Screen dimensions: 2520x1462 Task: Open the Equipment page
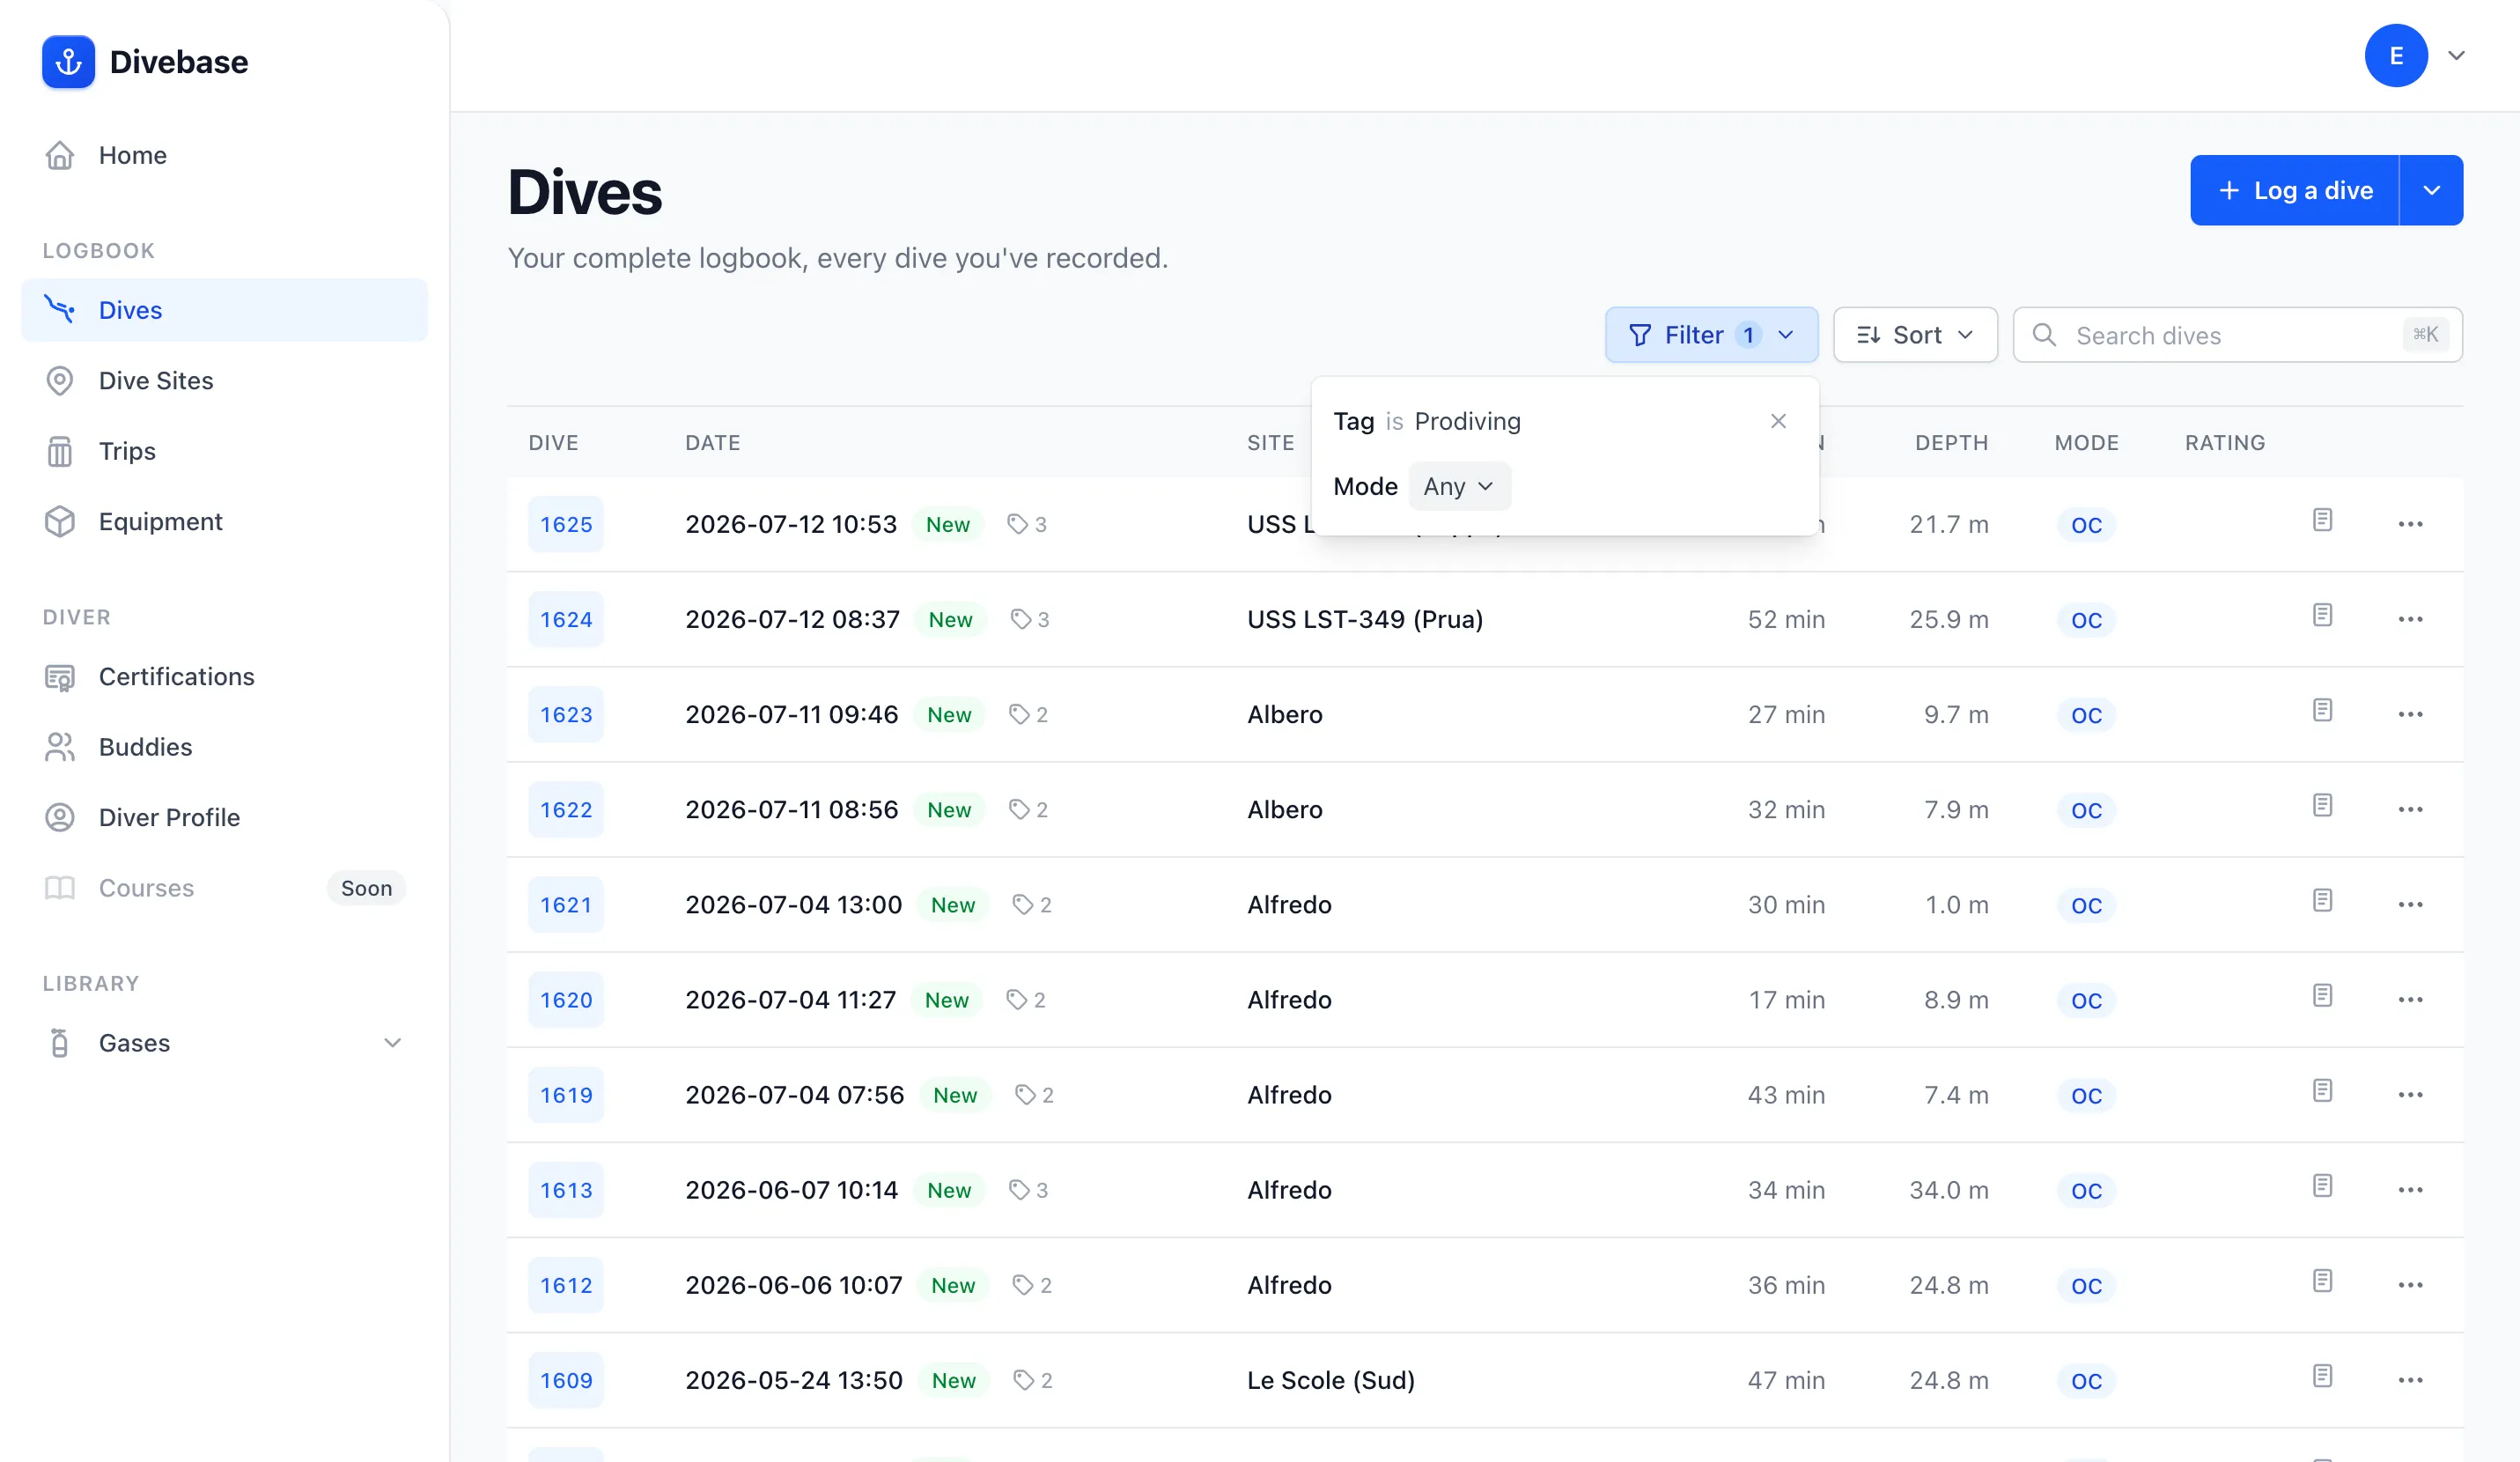(224, 521)
